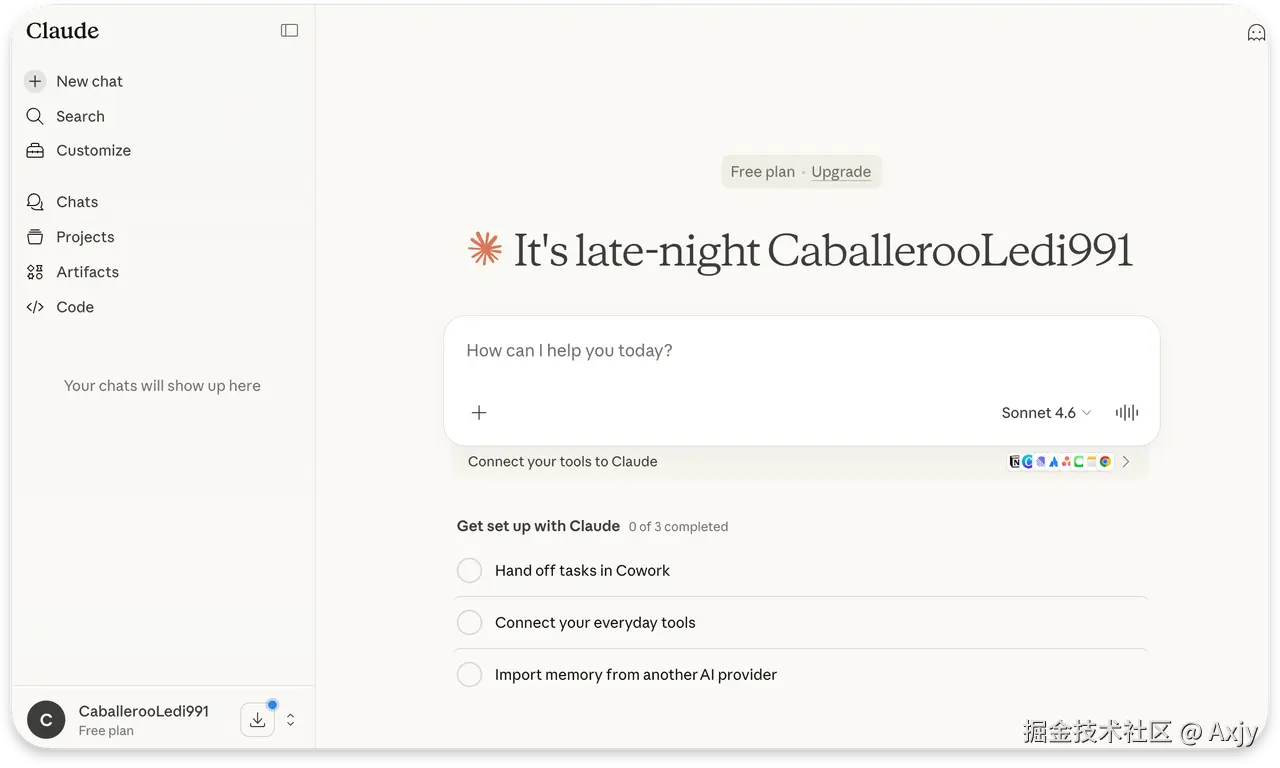Collapse the sidebar with the panel icon
The height and width of the screenshot is (768, 1280).
289,31
